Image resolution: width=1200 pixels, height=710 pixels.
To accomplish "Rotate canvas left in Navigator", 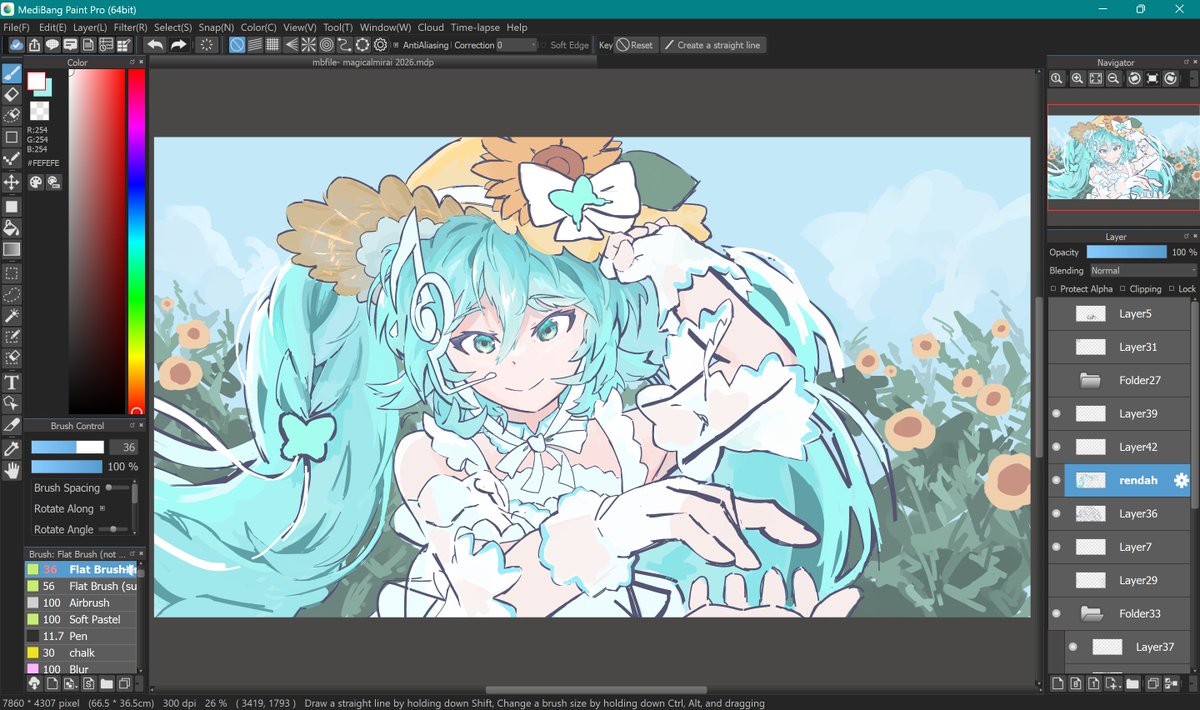I will (x=1134, y=78).
